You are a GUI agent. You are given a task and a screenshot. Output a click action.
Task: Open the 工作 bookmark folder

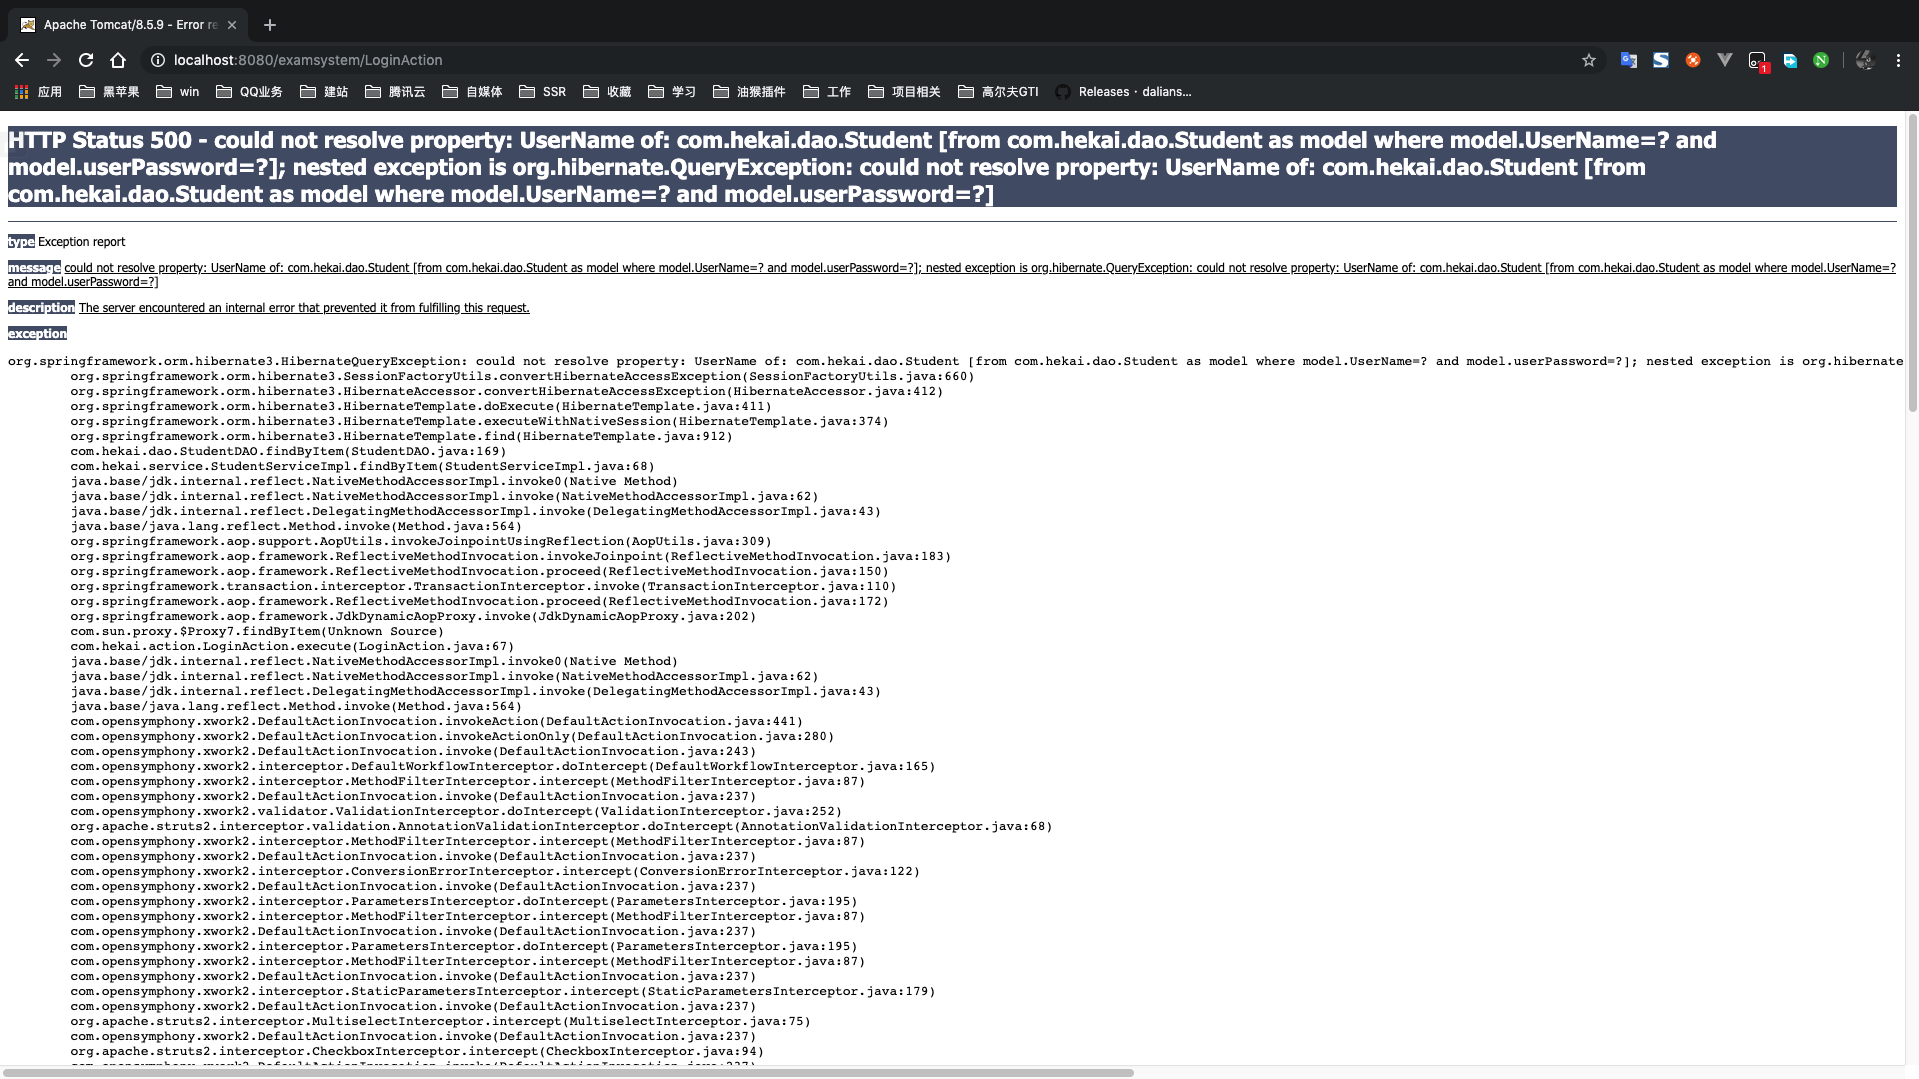coord(827,92)
